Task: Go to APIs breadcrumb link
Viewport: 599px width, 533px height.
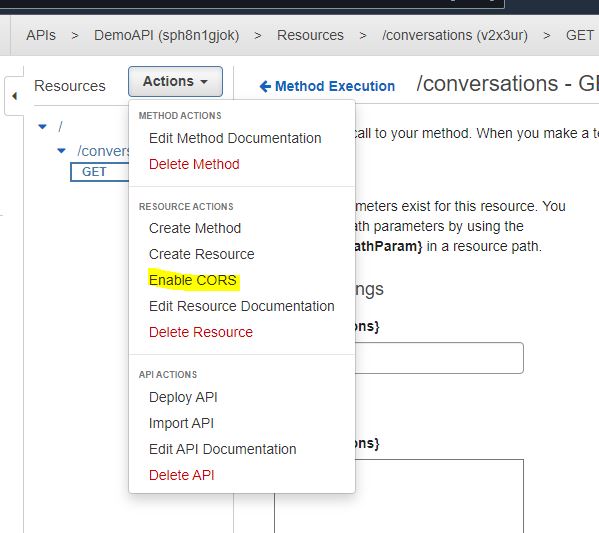Action: coord(41,35)
